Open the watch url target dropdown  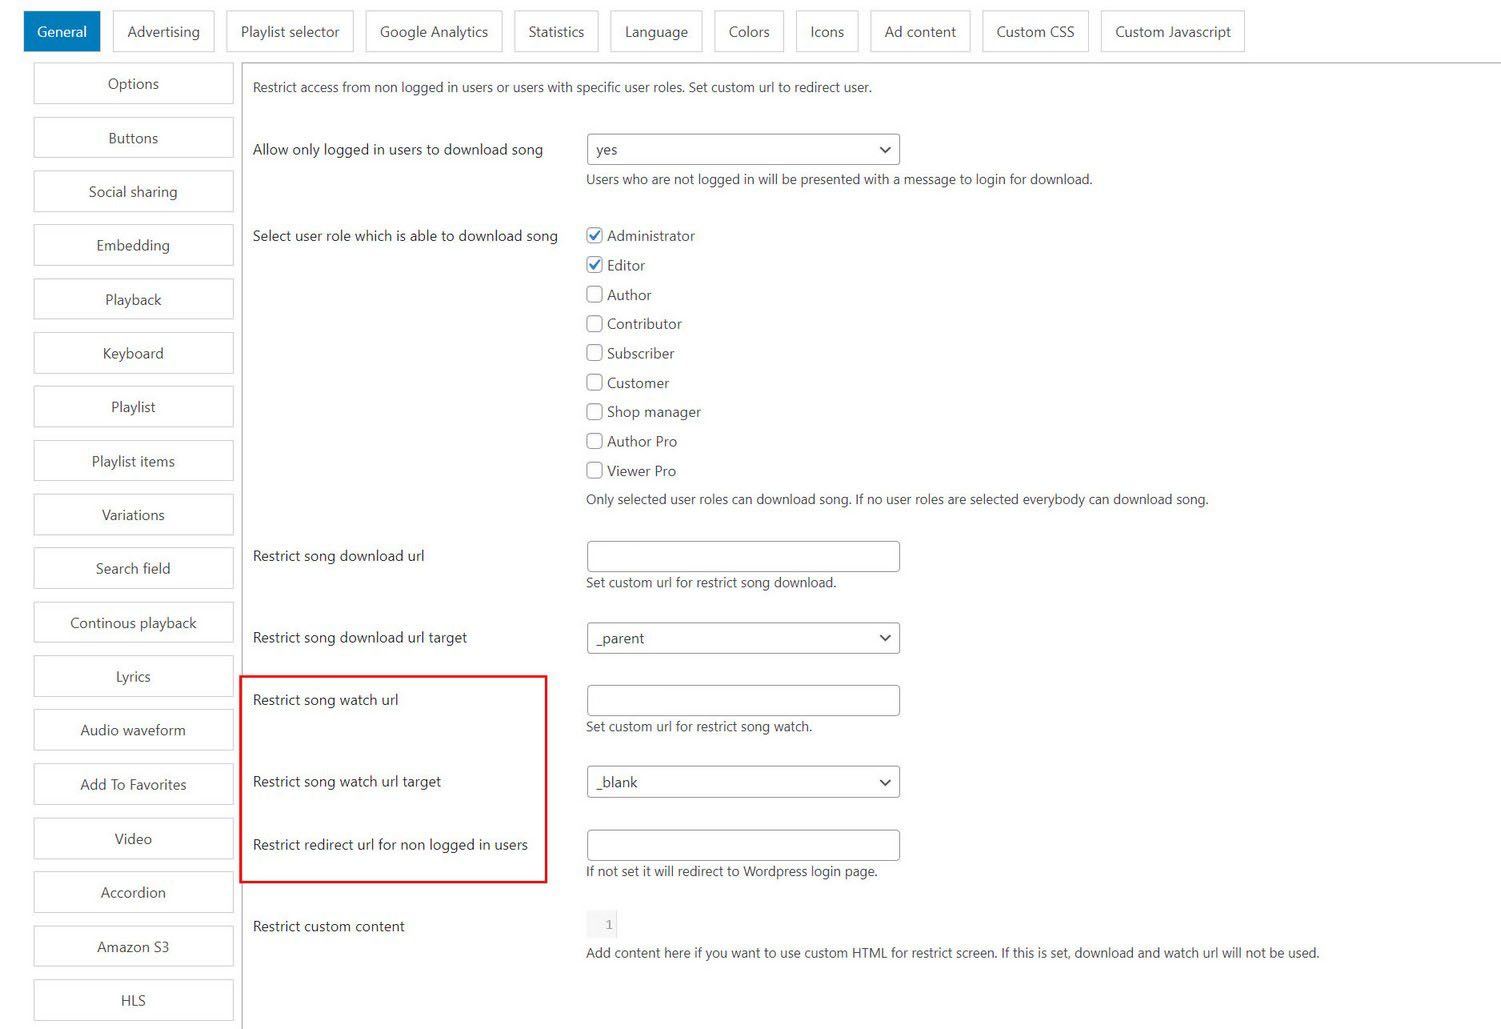click(x=743, y=782)
